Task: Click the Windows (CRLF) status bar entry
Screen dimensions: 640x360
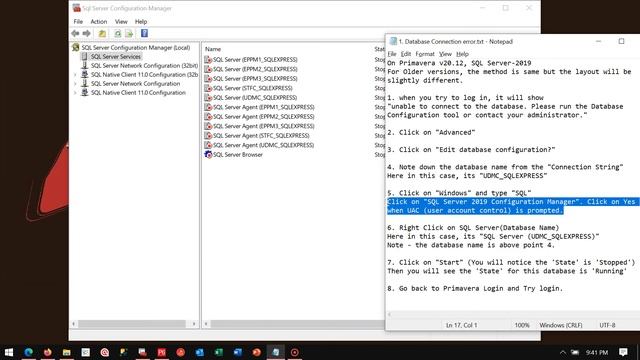Action: point(561,325)
